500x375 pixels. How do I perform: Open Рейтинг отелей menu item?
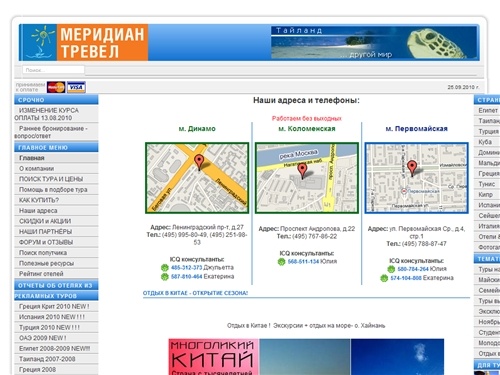click(x=56, y=274)
